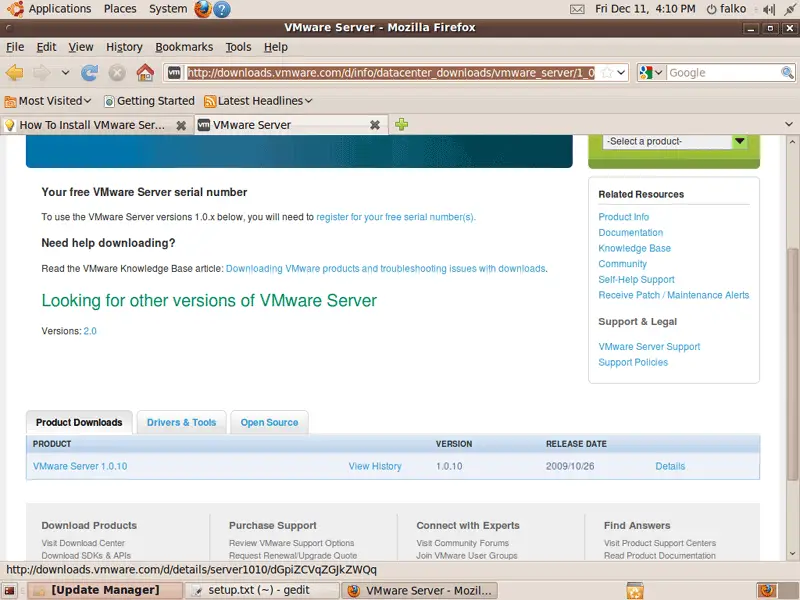The width and height of the screenshot is (800, 600).
Task: Close the VMware Server tab
Action: pyautogui.click(x=374, y=125)
